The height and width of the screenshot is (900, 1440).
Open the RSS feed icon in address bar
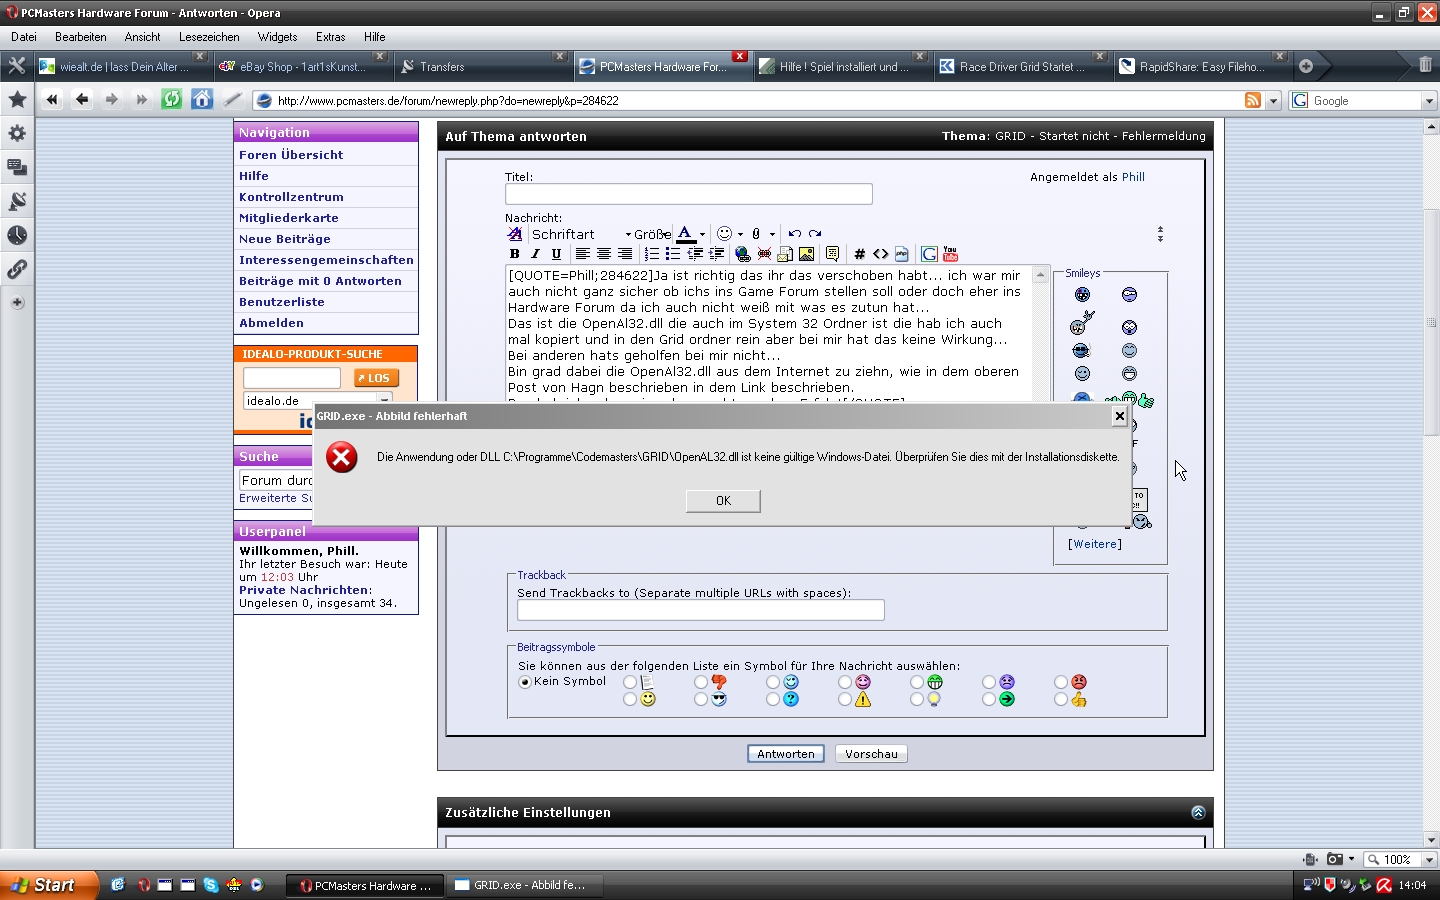click(1252, 101)
